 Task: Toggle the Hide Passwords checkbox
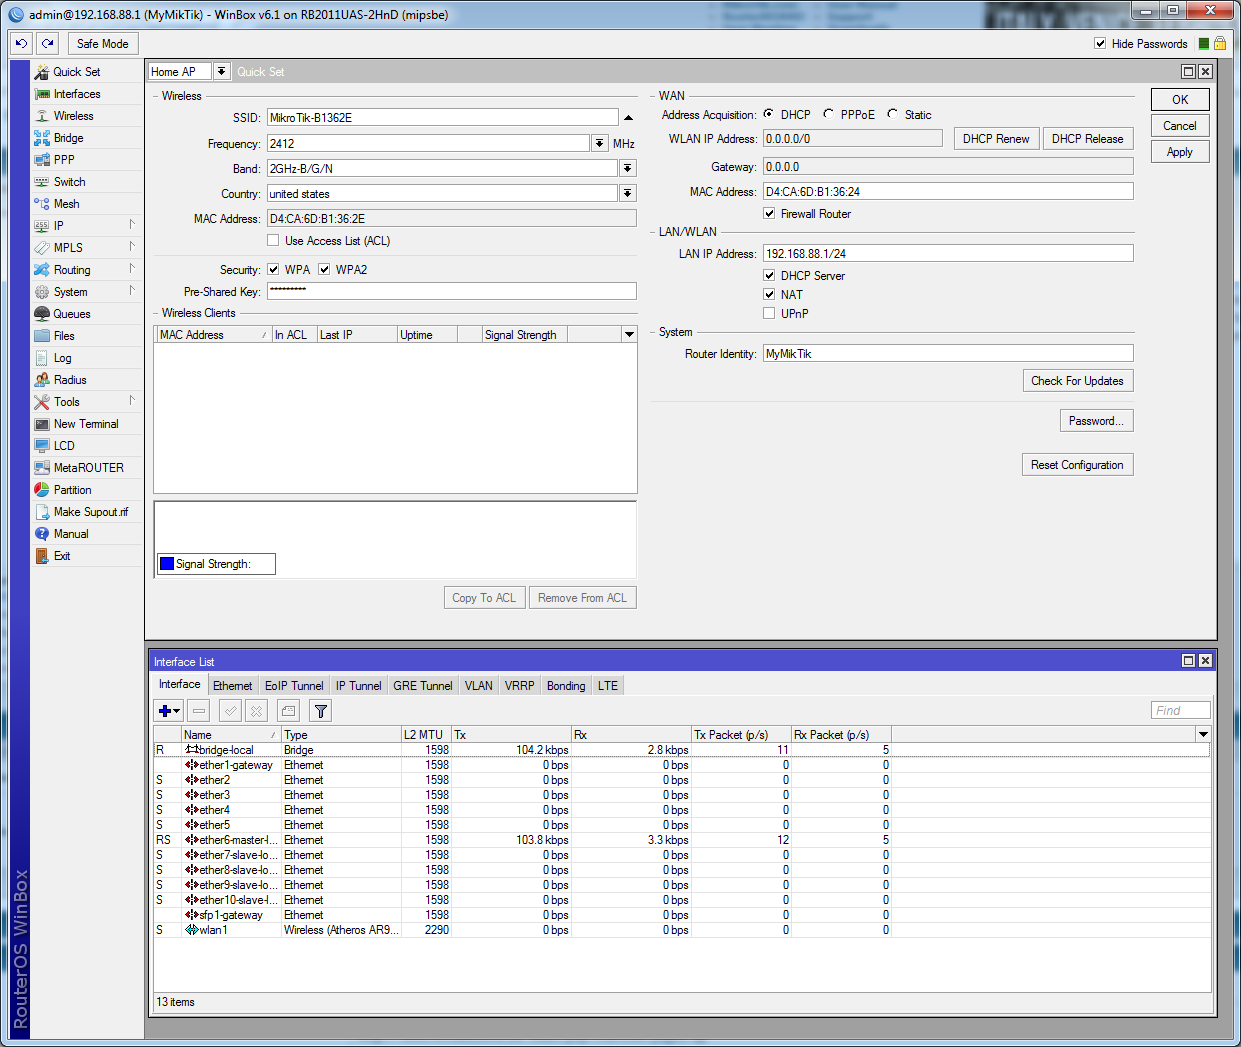pyautogui.click(x=1100, y=44)
